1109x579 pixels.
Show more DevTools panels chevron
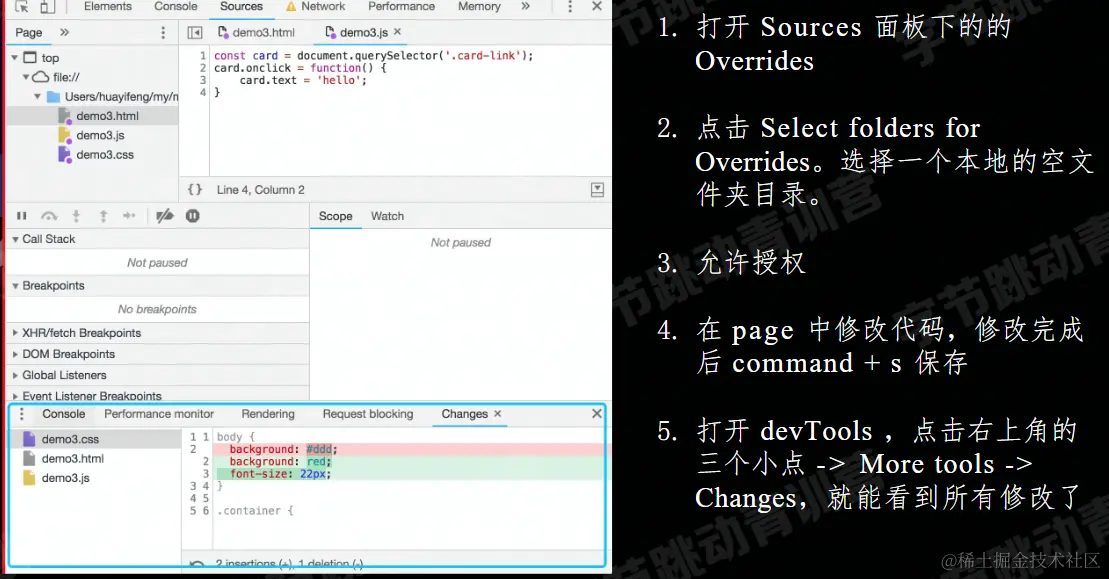point(525,6)
